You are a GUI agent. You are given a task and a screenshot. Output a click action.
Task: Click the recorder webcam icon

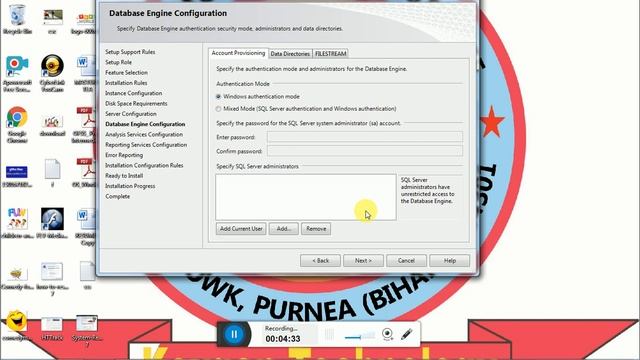387,334
